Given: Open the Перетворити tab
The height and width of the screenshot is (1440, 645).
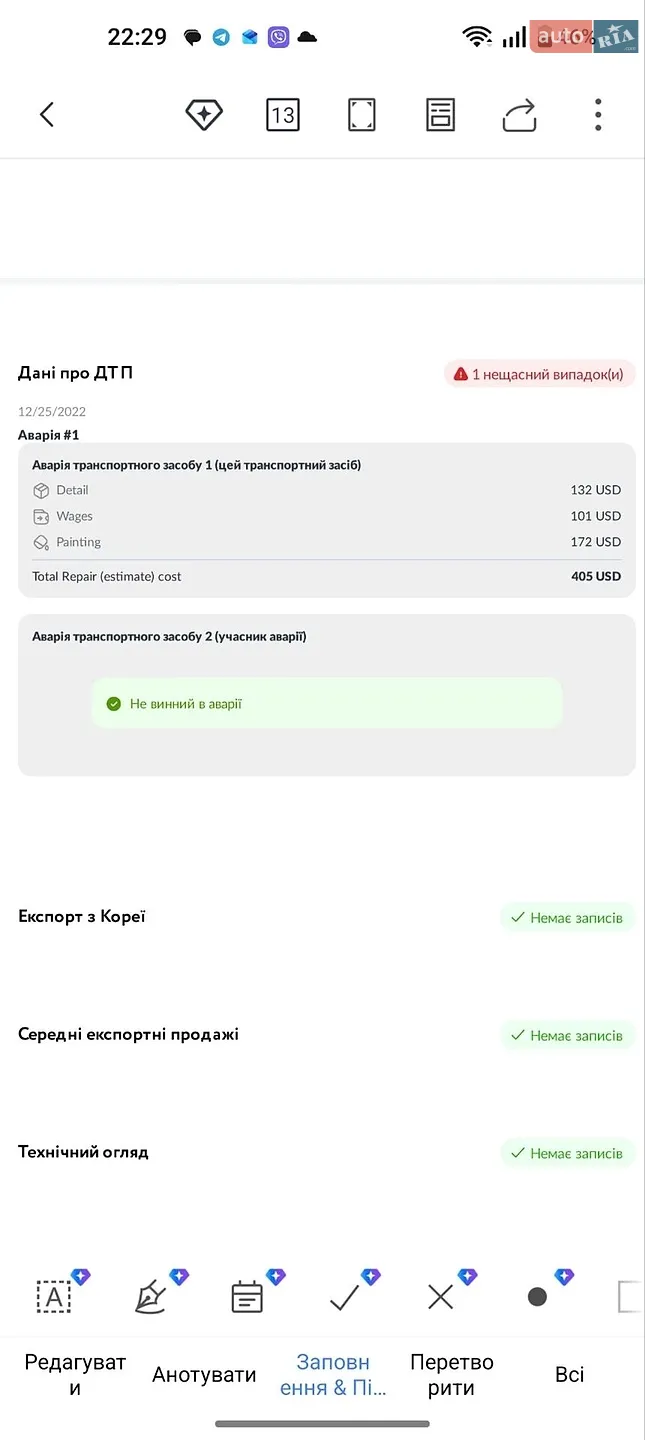Looking at the screenshot, I should point(452,1375).
